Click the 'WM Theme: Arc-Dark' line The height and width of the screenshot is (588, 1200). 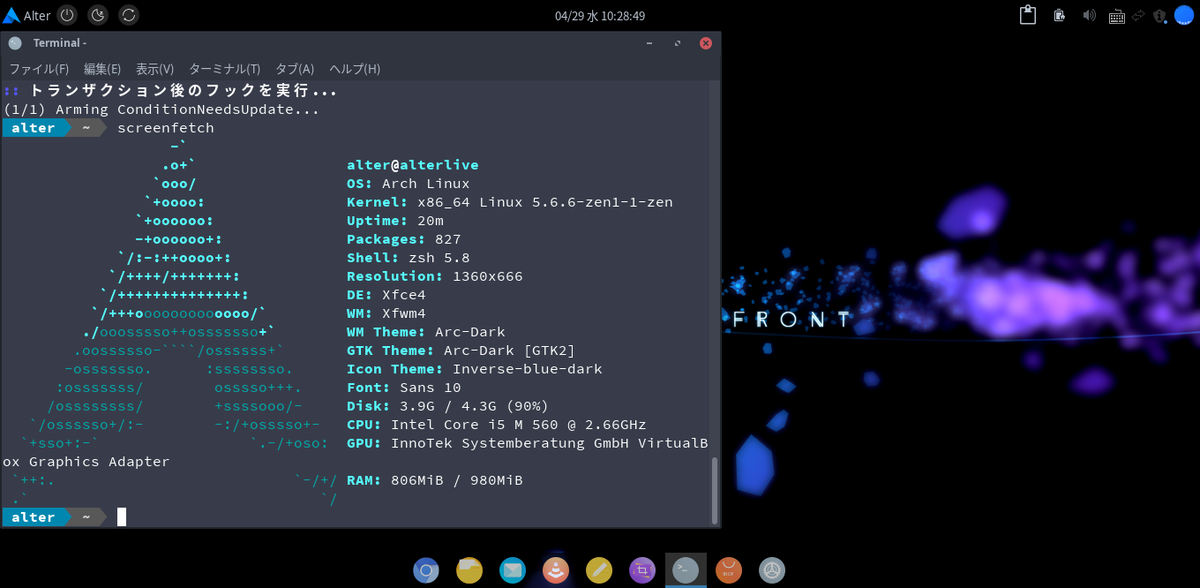click(x=426, y=332)
